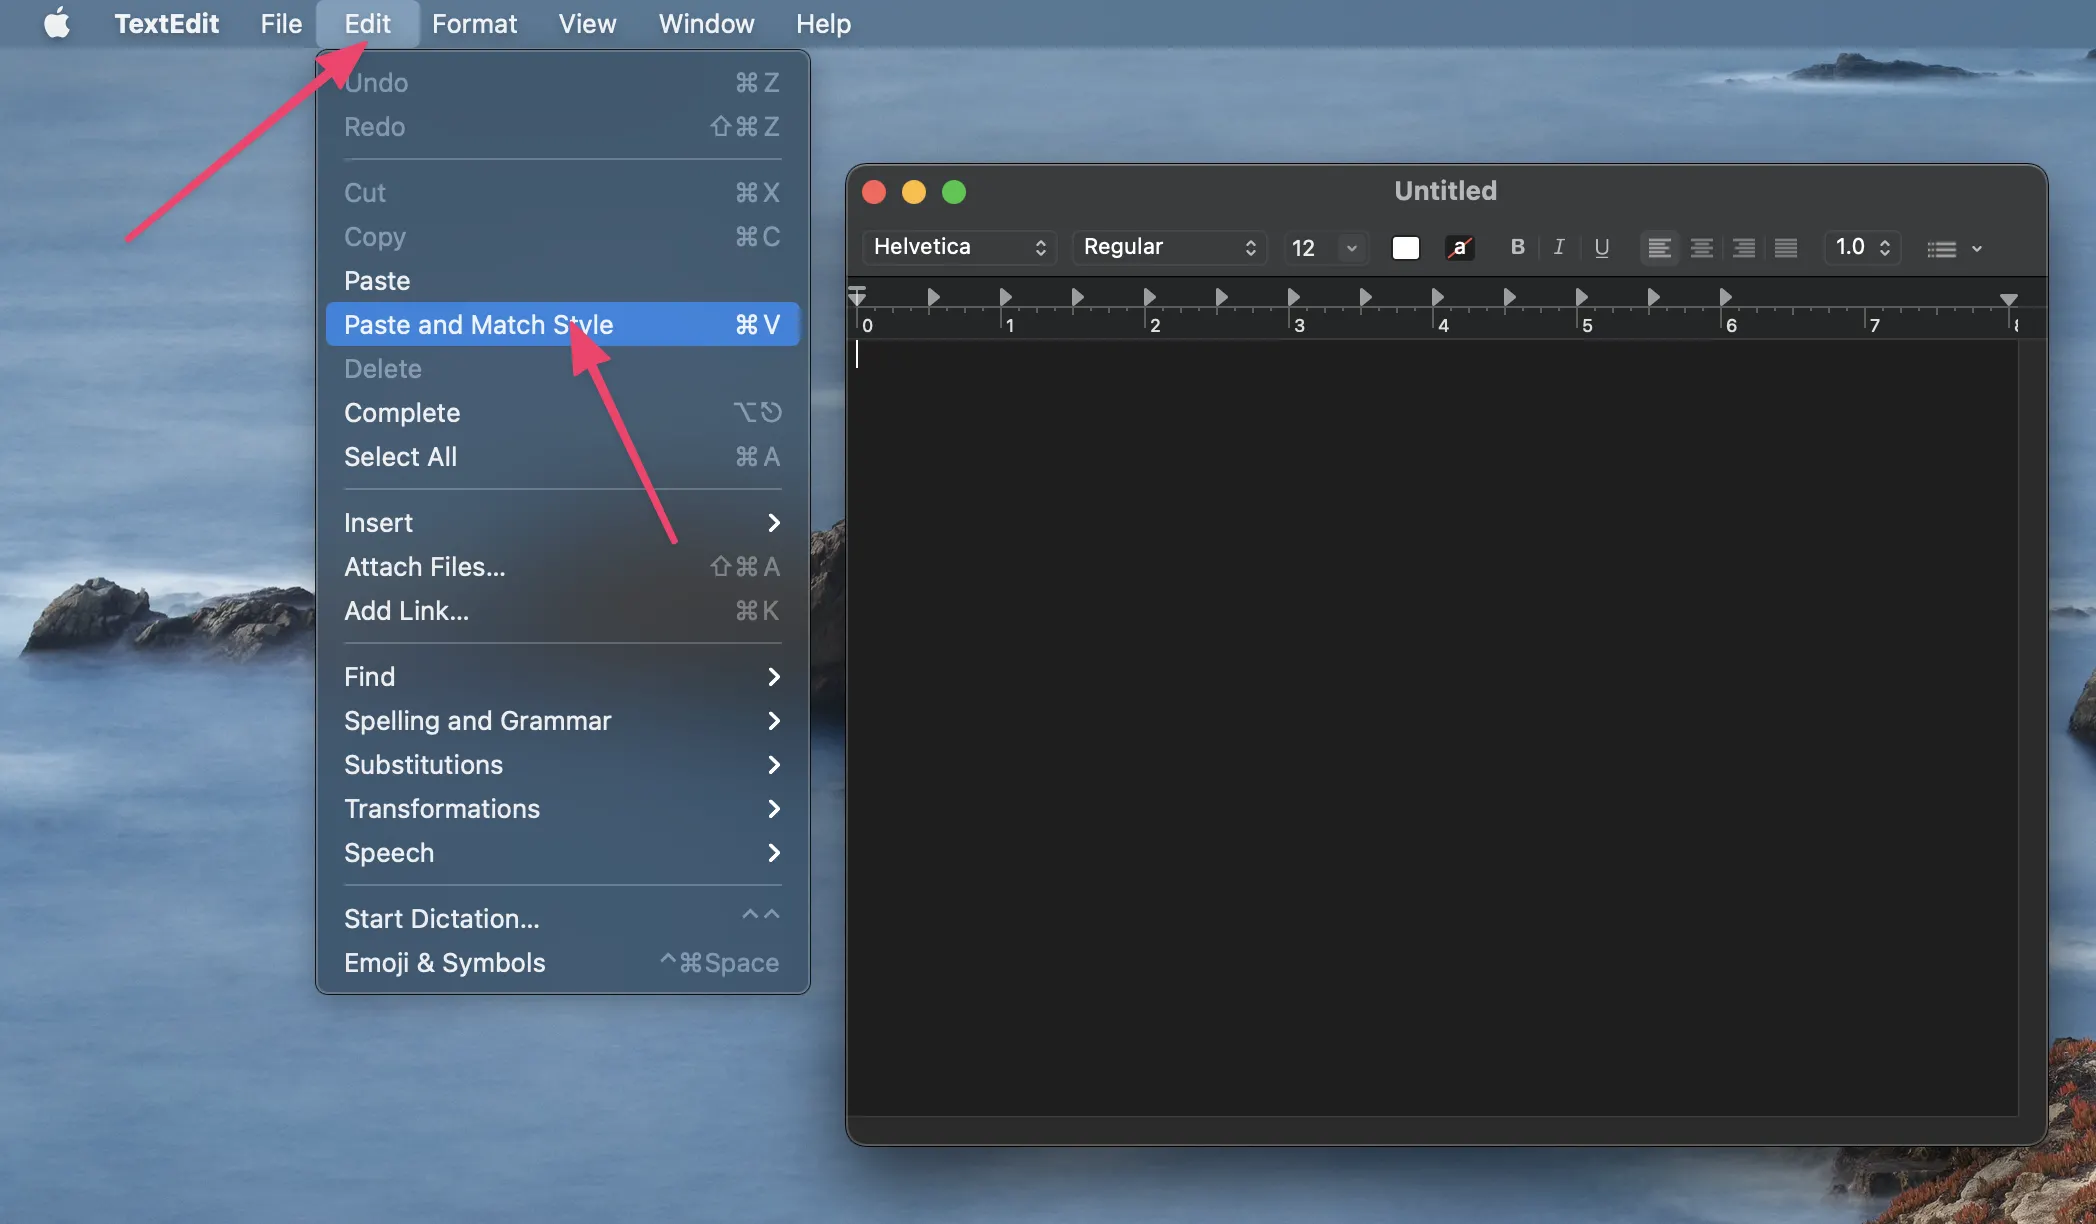2096x1224 pixels.
Task: Zoom the Untitled window green button
Action: tap(954, 192)
